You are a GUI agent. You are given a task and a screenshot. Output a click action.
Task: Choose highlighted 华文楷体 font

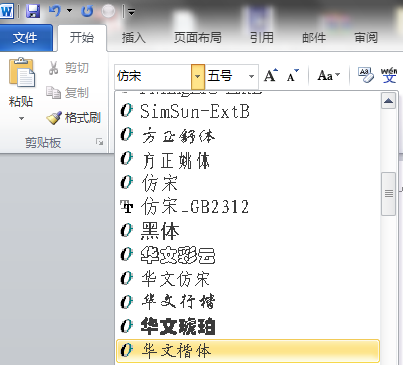click(248, 351)
